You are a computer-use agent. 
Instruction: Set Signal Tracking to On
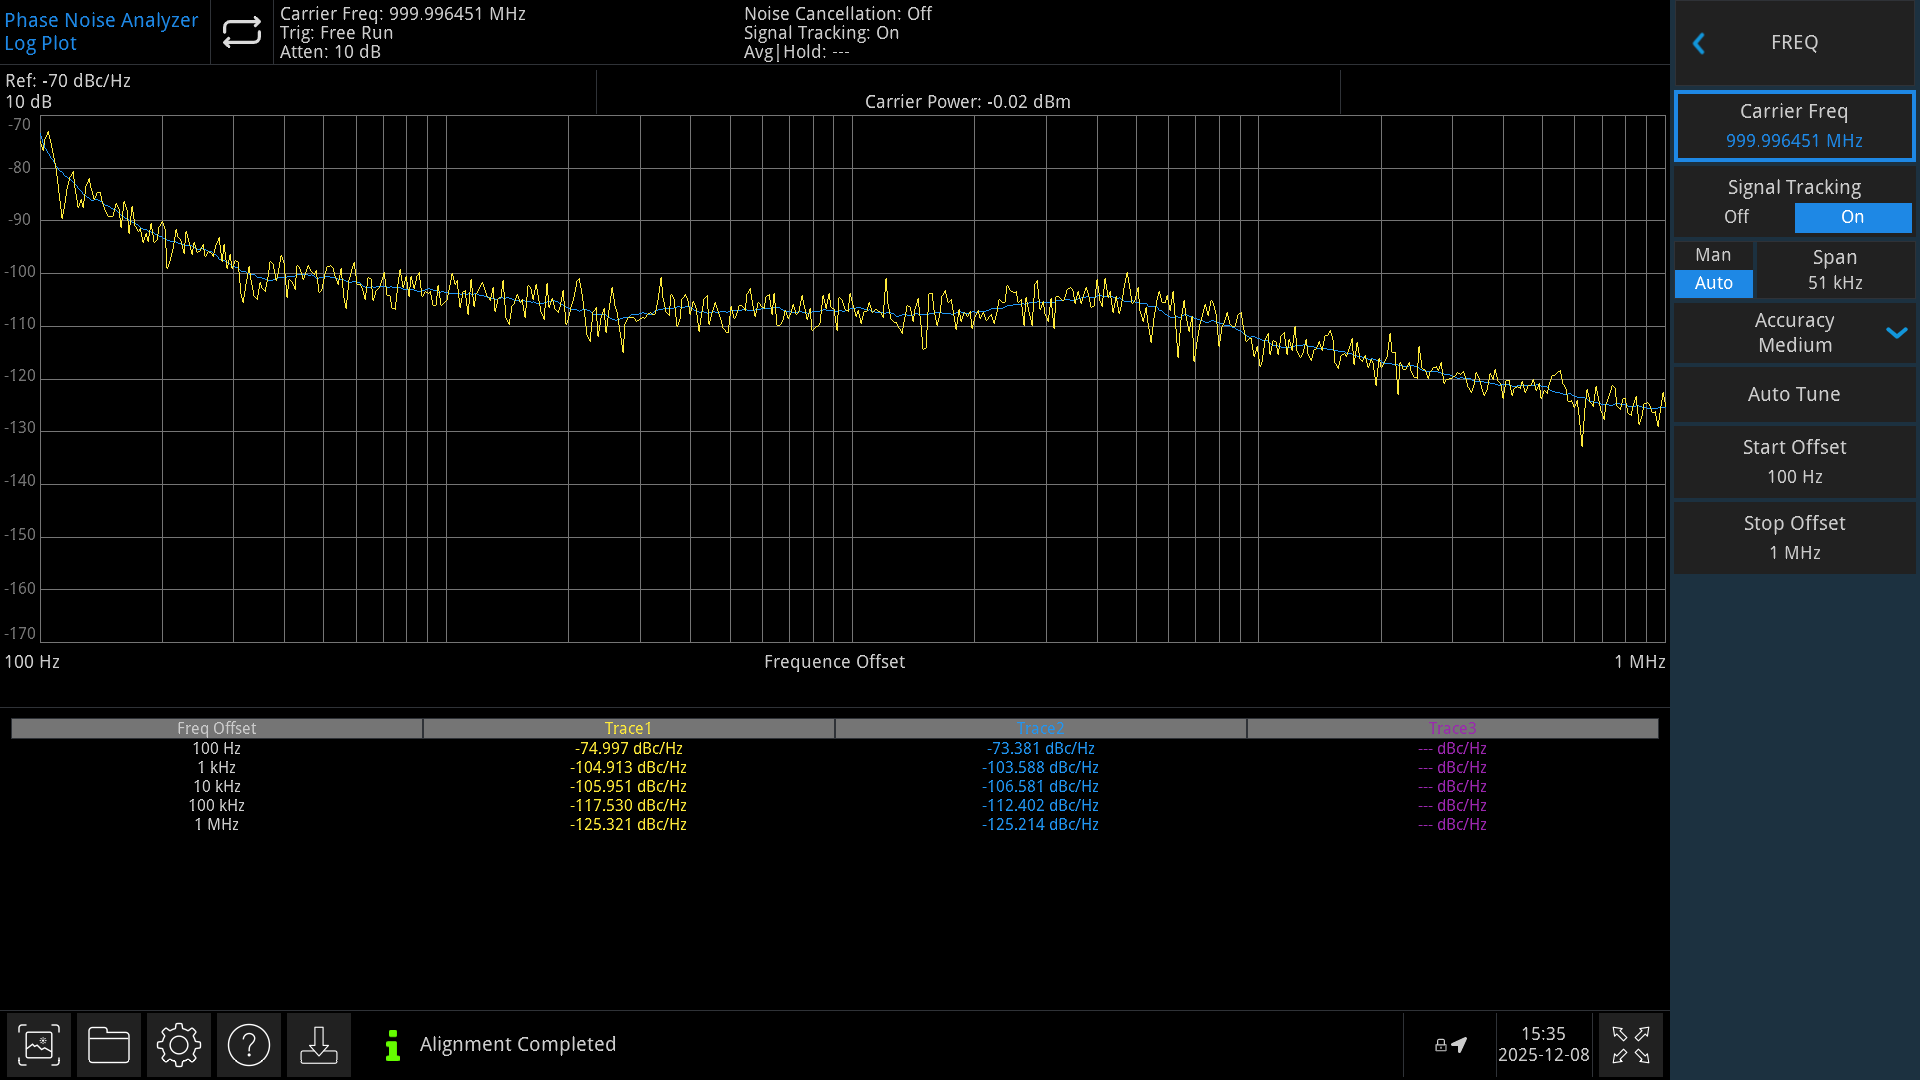1852,217
